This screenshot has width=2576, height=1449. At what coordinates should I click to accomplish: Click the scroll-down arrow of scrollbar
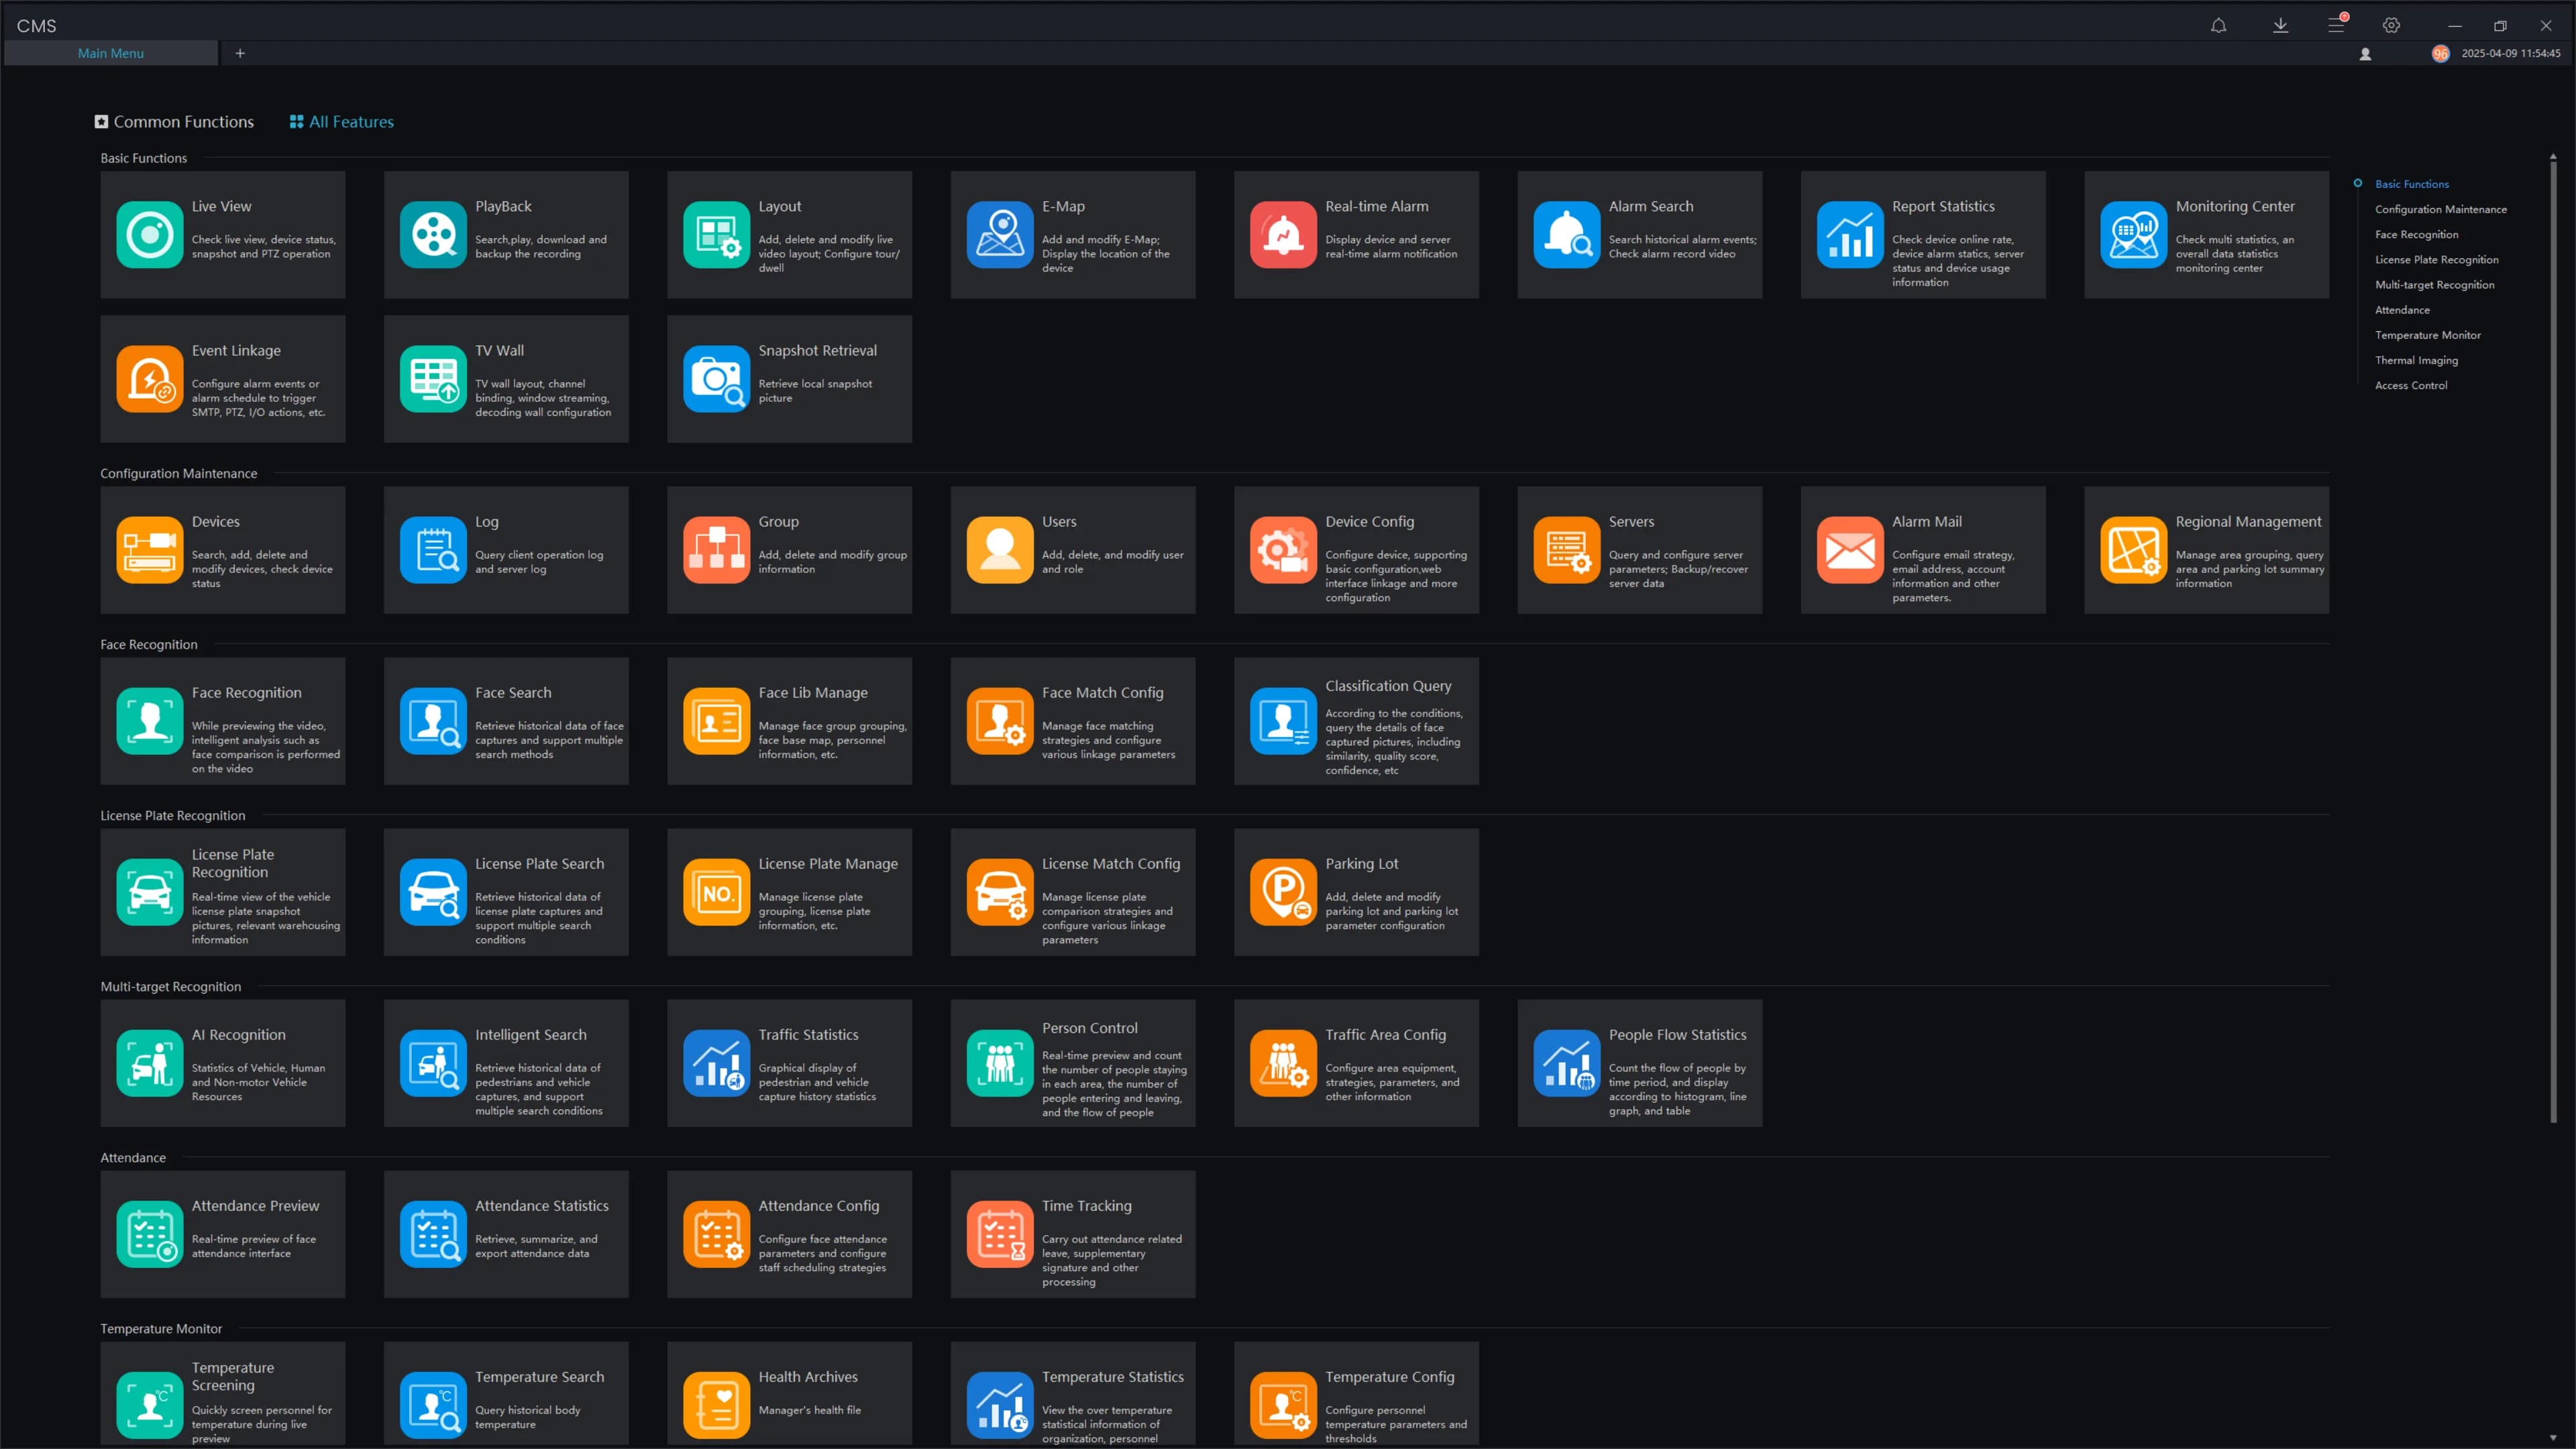click(x=2553, y=1438)
